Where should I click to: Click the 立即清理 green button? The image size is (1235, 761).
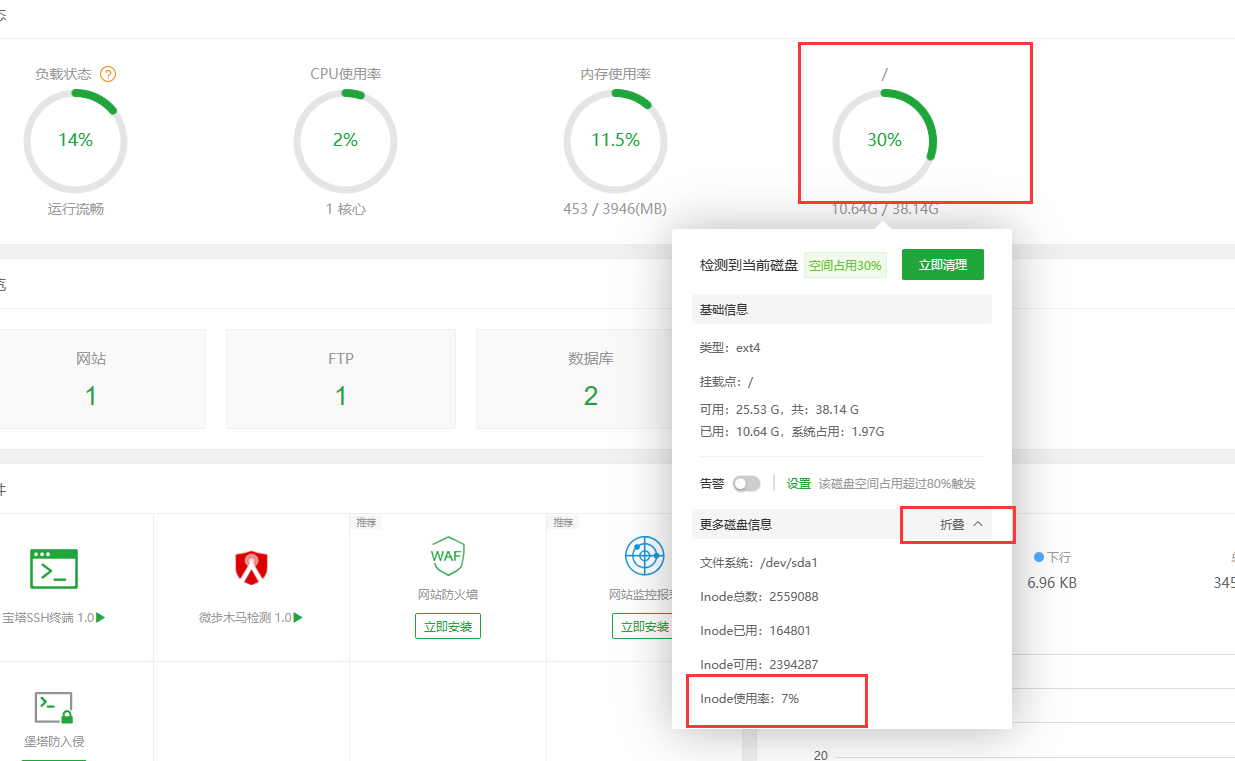[943, 265]
